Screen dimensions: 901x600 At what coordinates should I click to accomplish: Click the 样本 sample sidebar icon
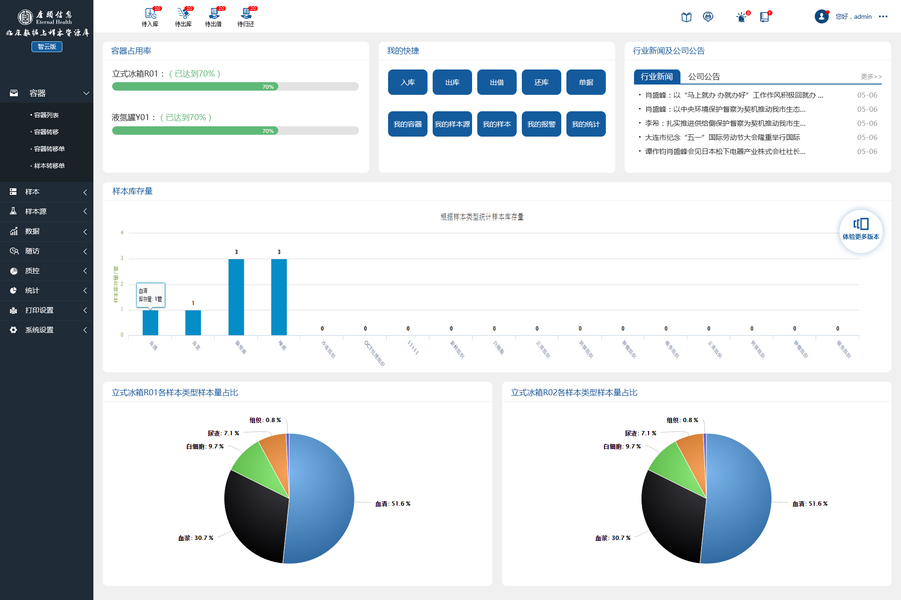pos(14,192)
